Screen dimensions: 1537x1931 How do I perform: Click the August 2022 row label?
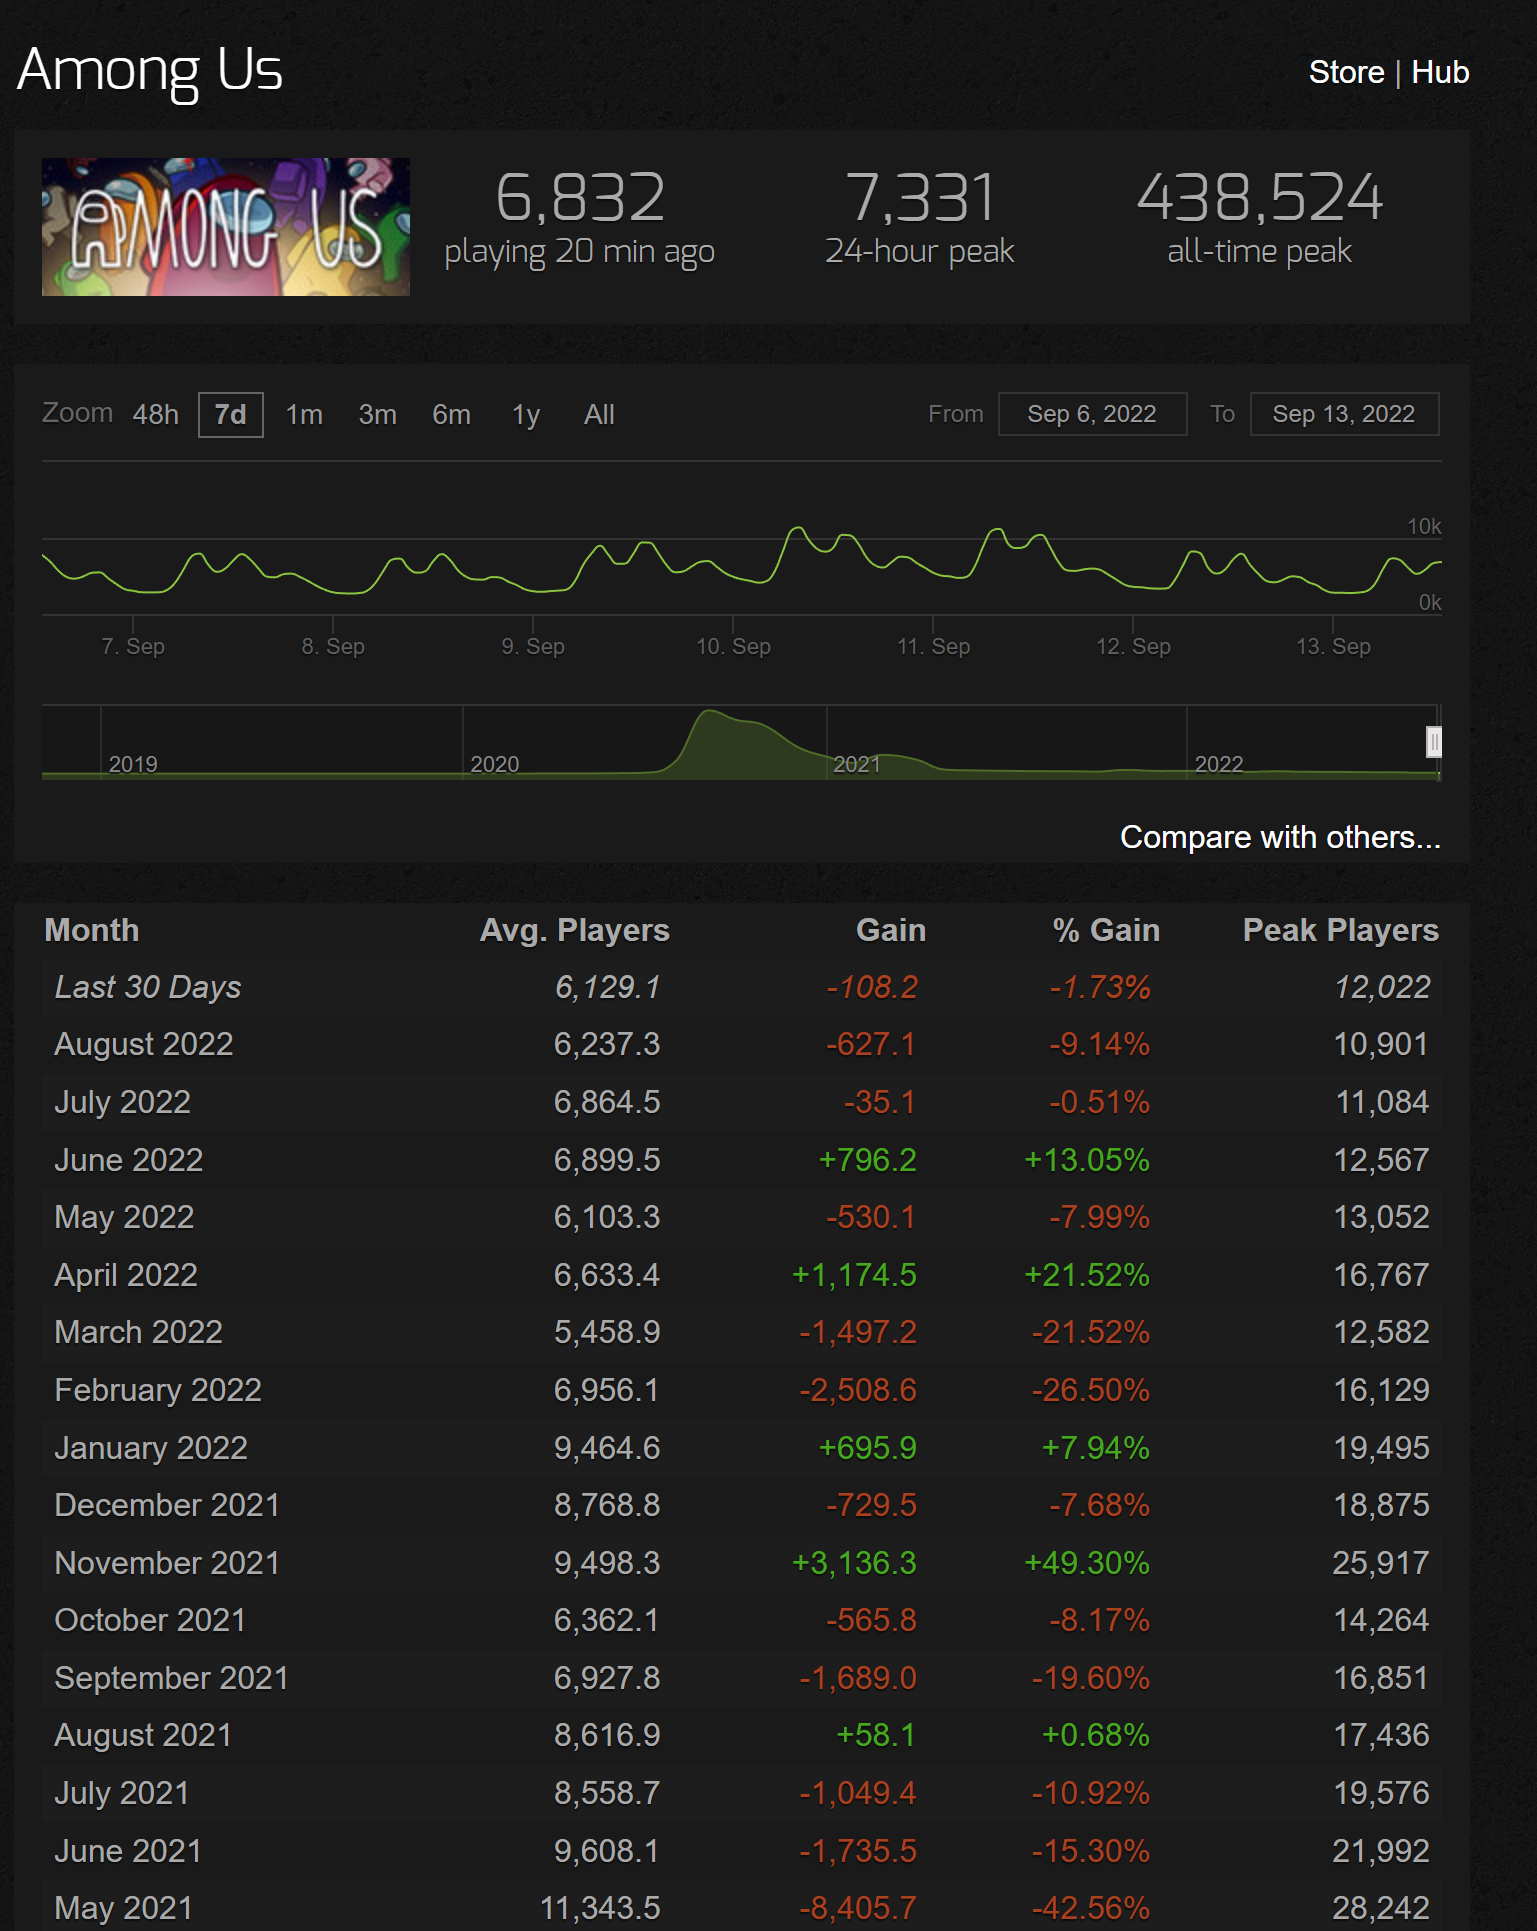(144, 1044)
